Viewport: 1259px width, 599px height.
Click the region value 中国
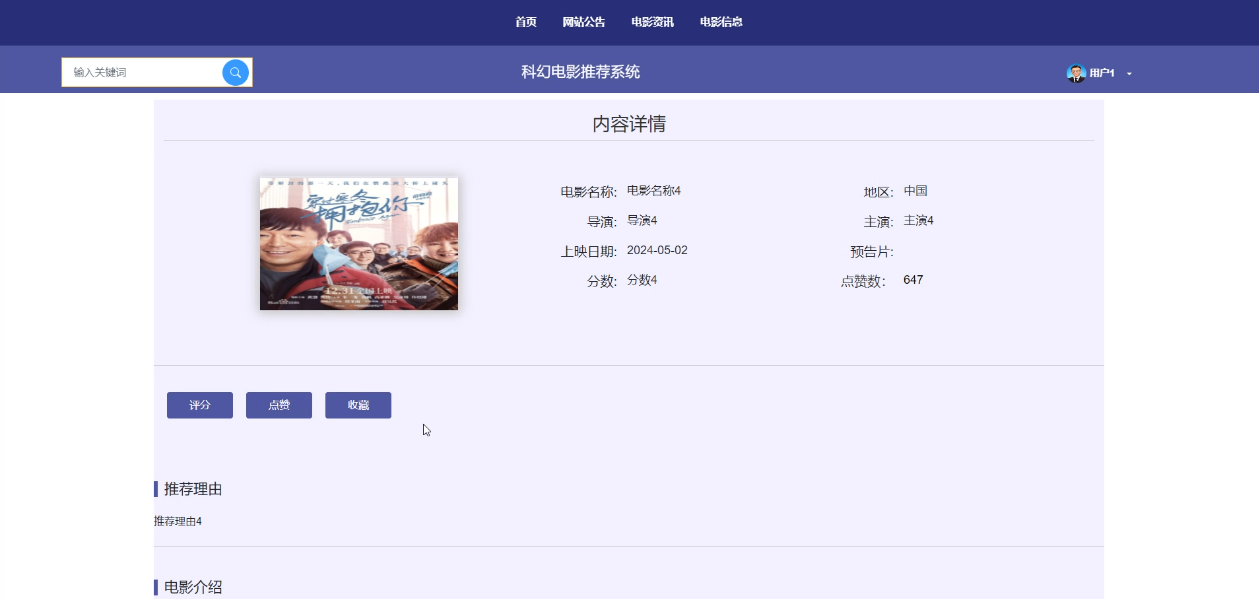916,190
